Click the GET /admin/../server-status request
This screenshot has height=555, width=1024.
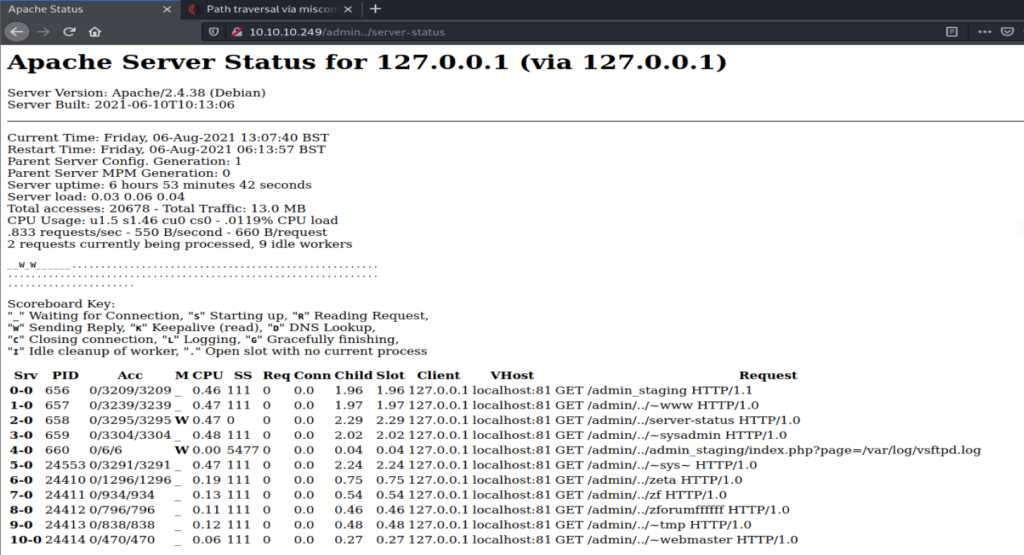[677, 420]
